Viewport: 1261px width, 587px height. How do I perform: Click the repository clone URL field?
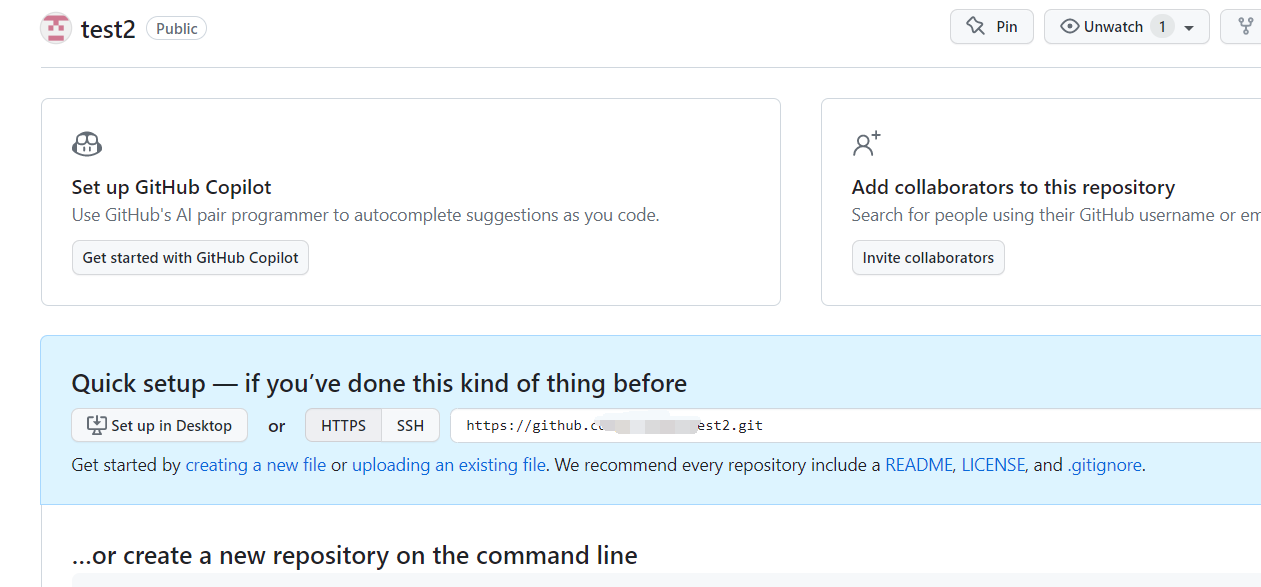(x=855, y=425)
